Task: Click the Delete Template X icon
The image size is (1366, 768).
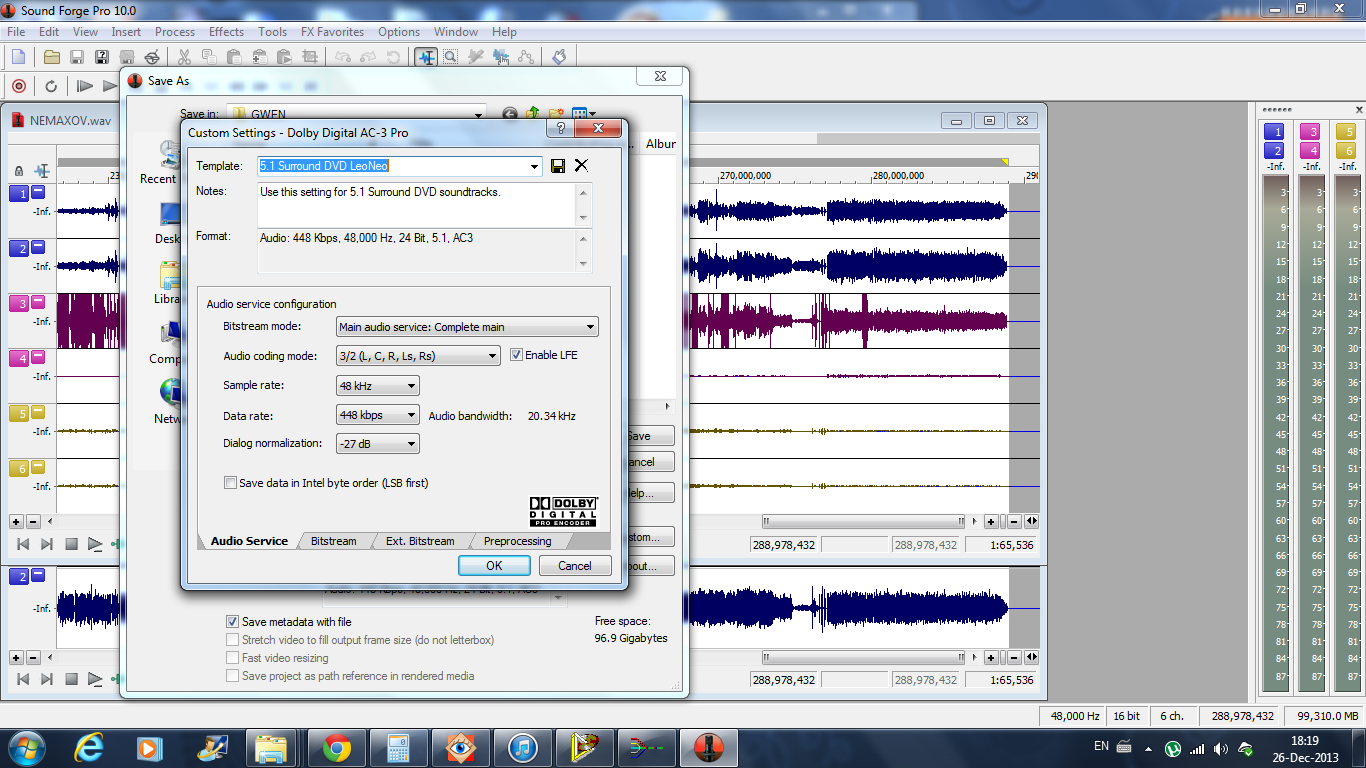Action: pyautogui.click(x=581, y=166)
